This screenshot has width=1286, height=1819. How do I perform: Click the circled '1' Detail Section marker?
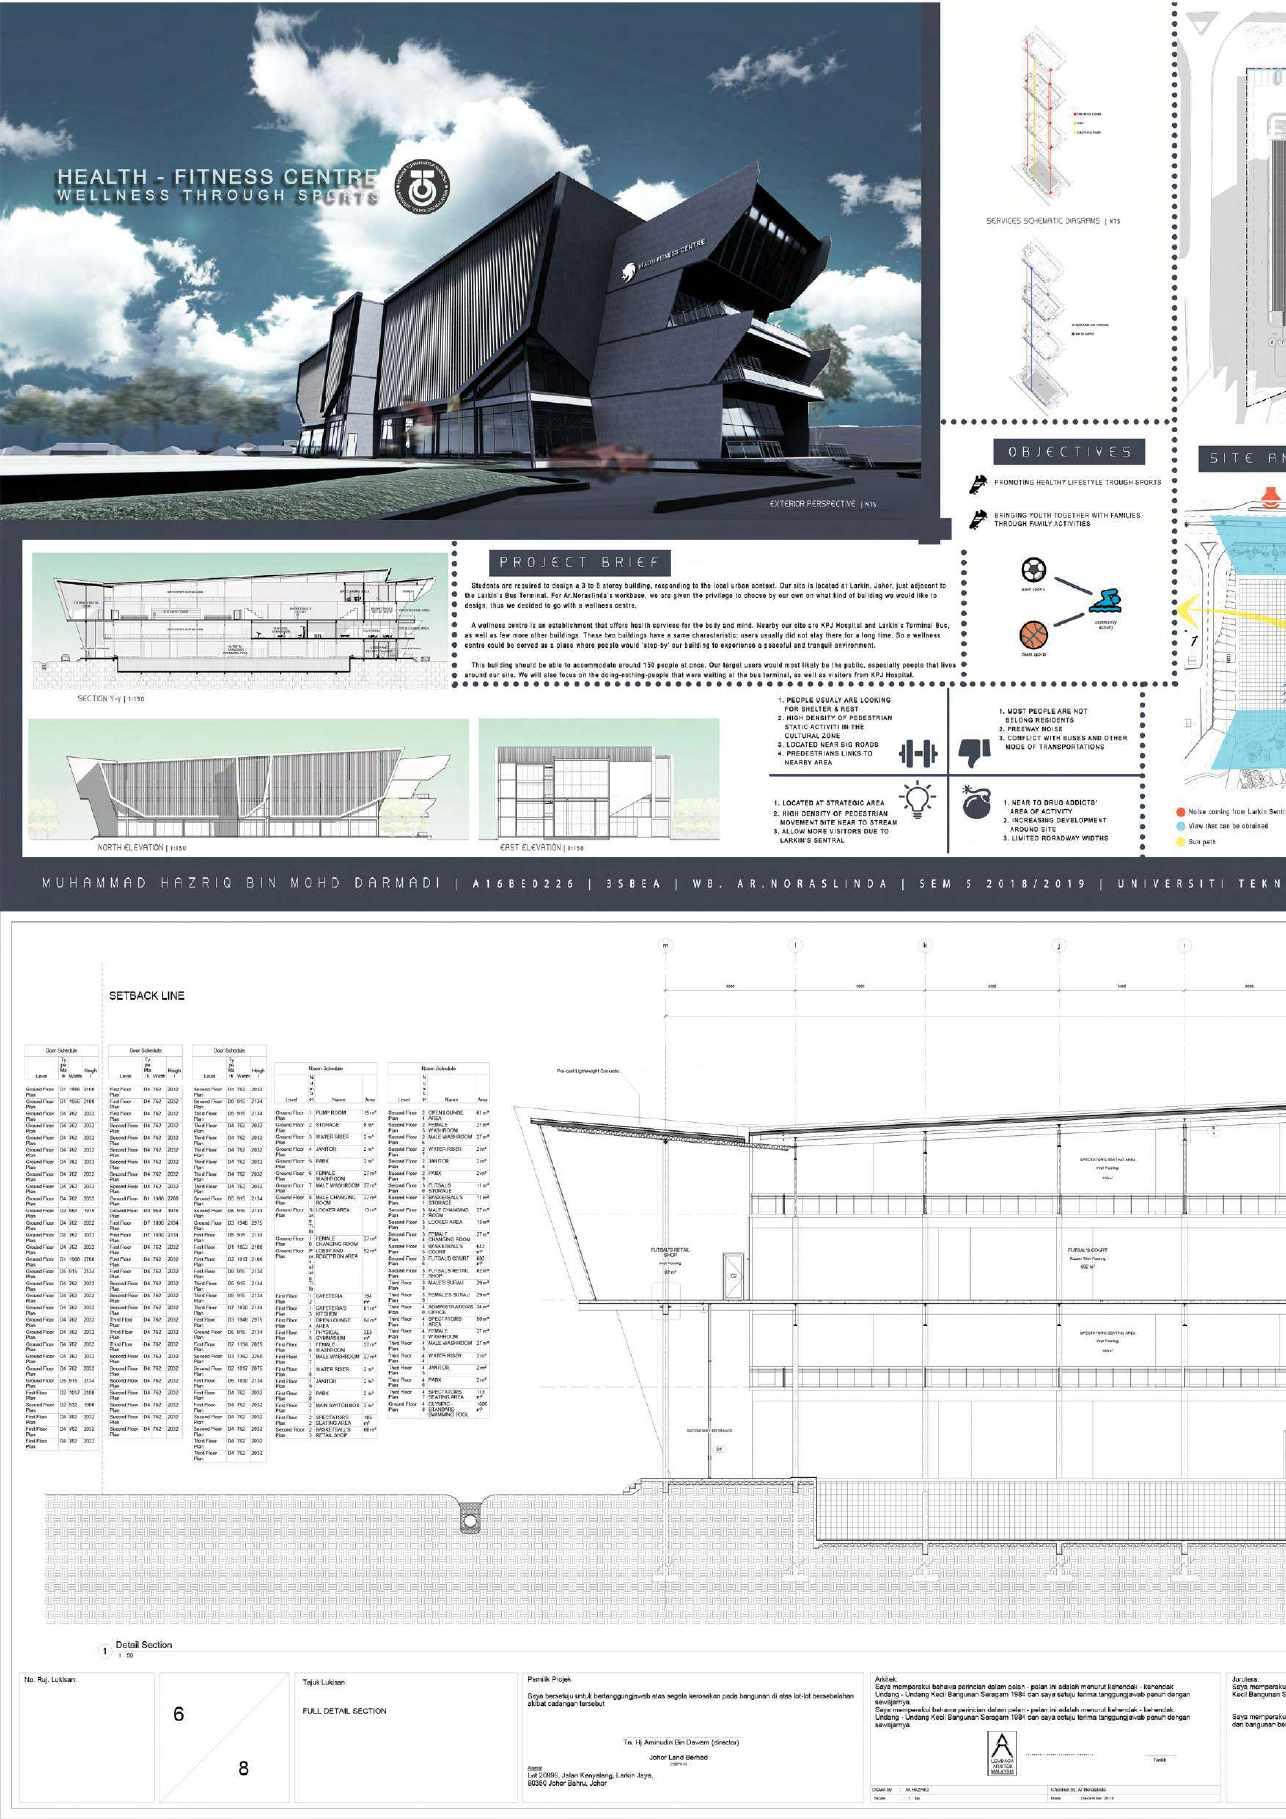coord(104,1650)
